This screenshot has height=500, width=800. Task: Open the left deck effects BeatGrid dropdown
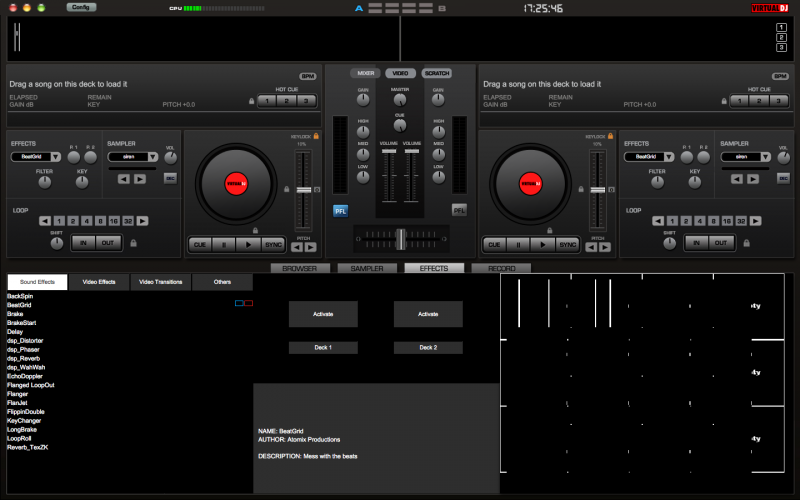56,157
